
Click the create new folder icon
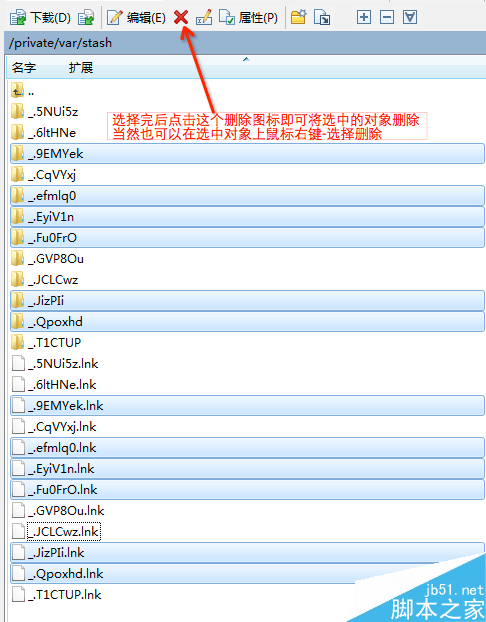tap(298, 17)
